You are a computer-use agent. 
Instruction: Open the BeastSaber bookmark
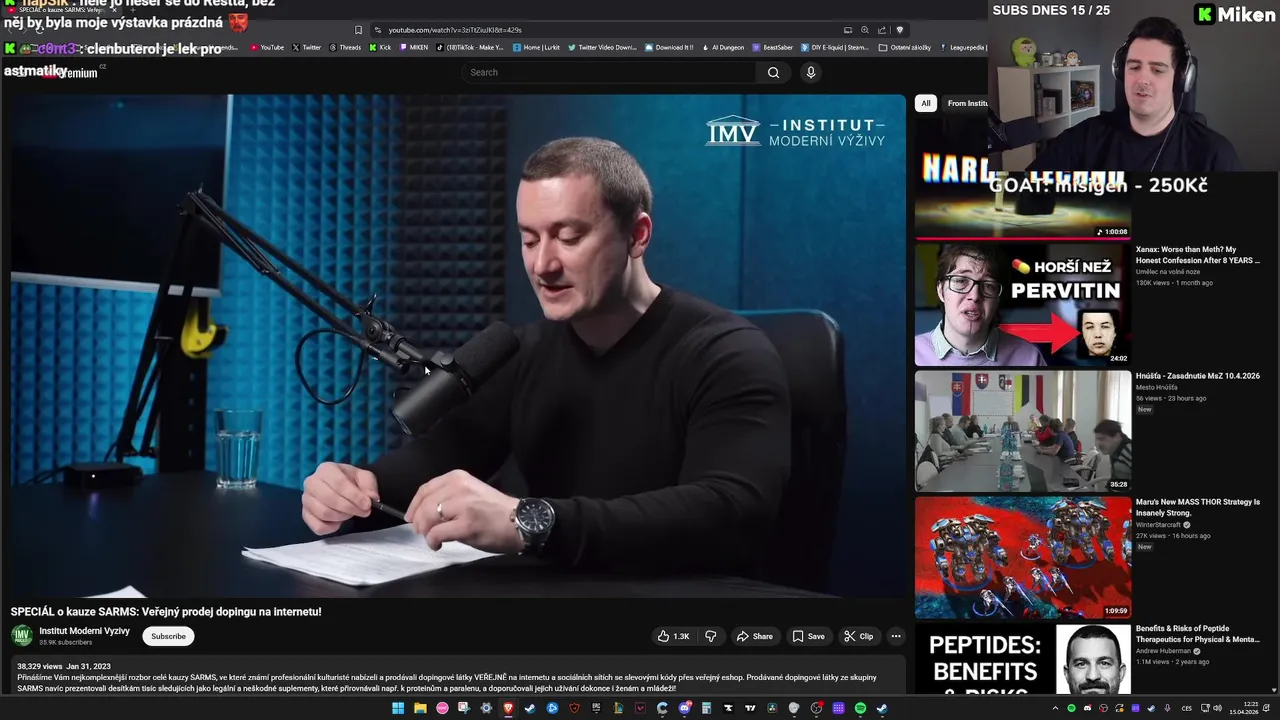coord(772,47)
